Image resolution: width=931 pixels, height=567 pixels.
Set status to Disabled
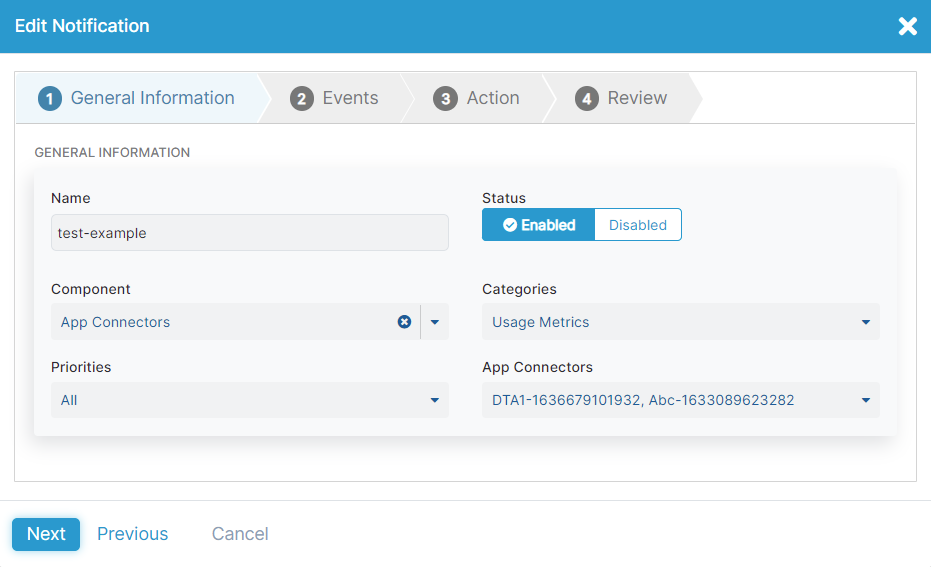tap(637, 225)
